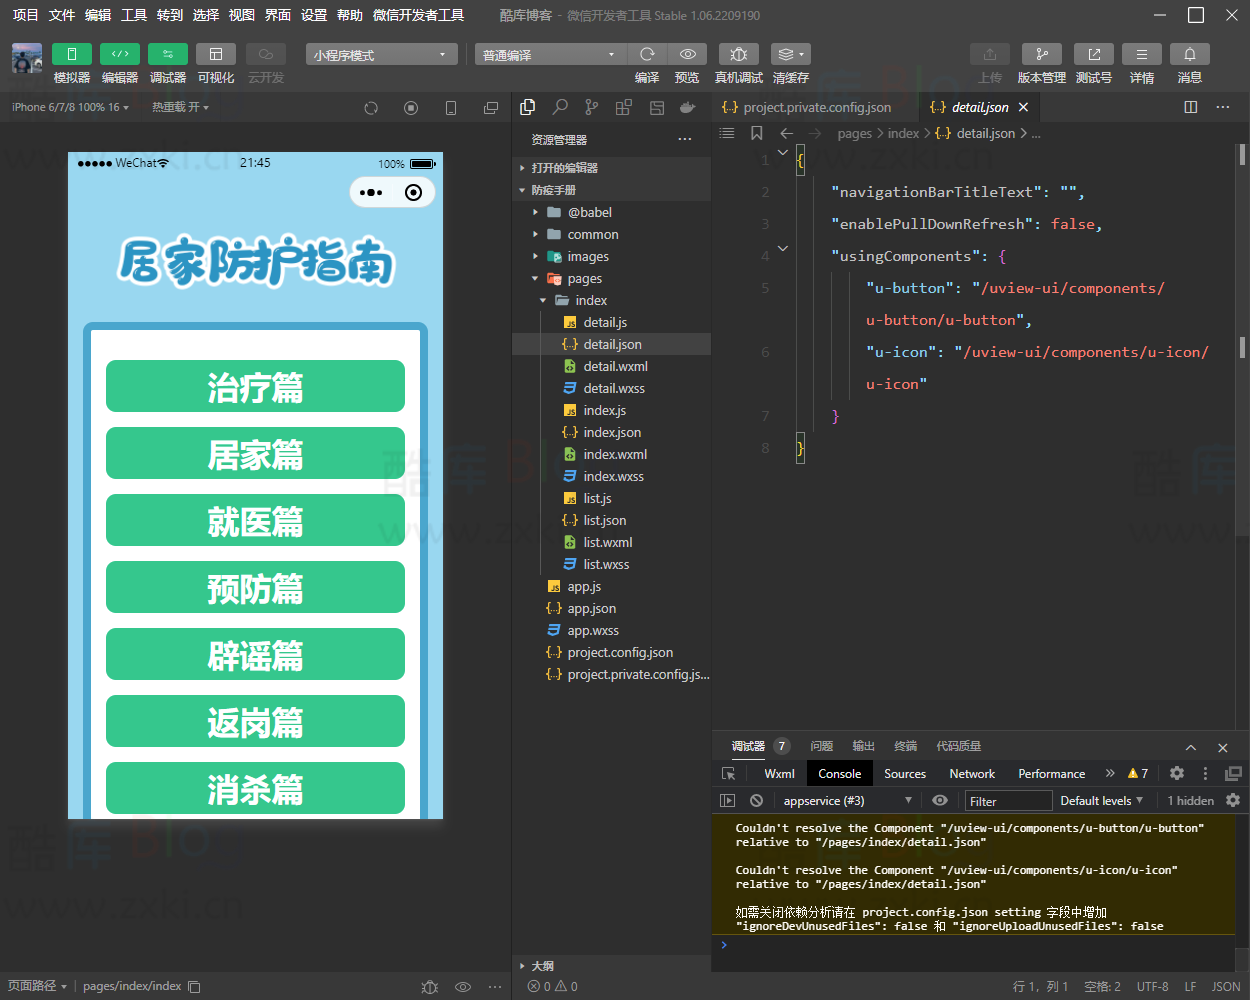Switch to the Network tab
Image resolution: width=1250 pixels, height=1000 pixels.
click(x=971, y=774)
